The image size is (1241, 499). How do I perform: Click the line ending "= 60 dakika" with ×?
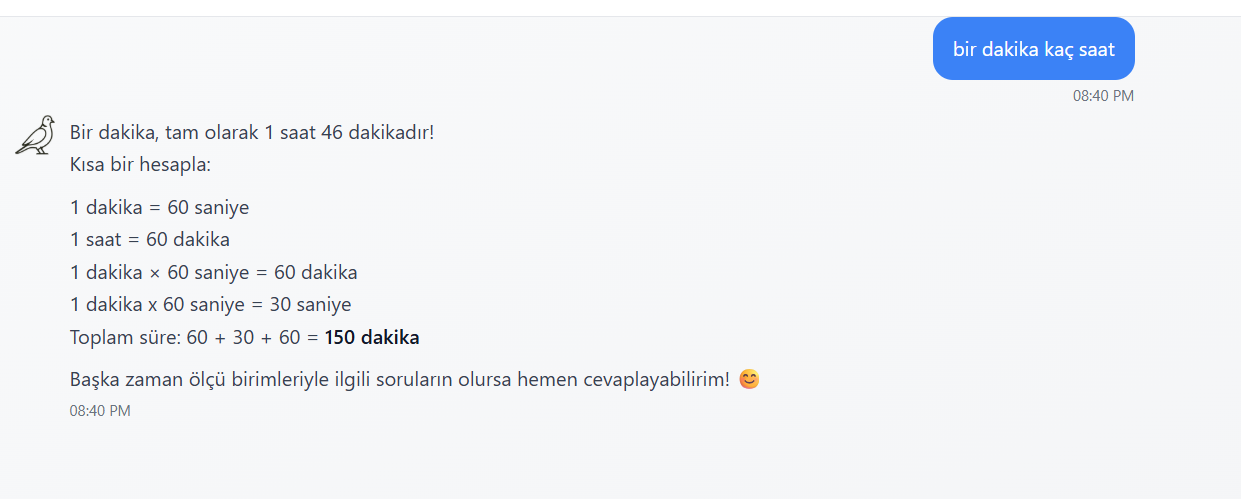213,272
